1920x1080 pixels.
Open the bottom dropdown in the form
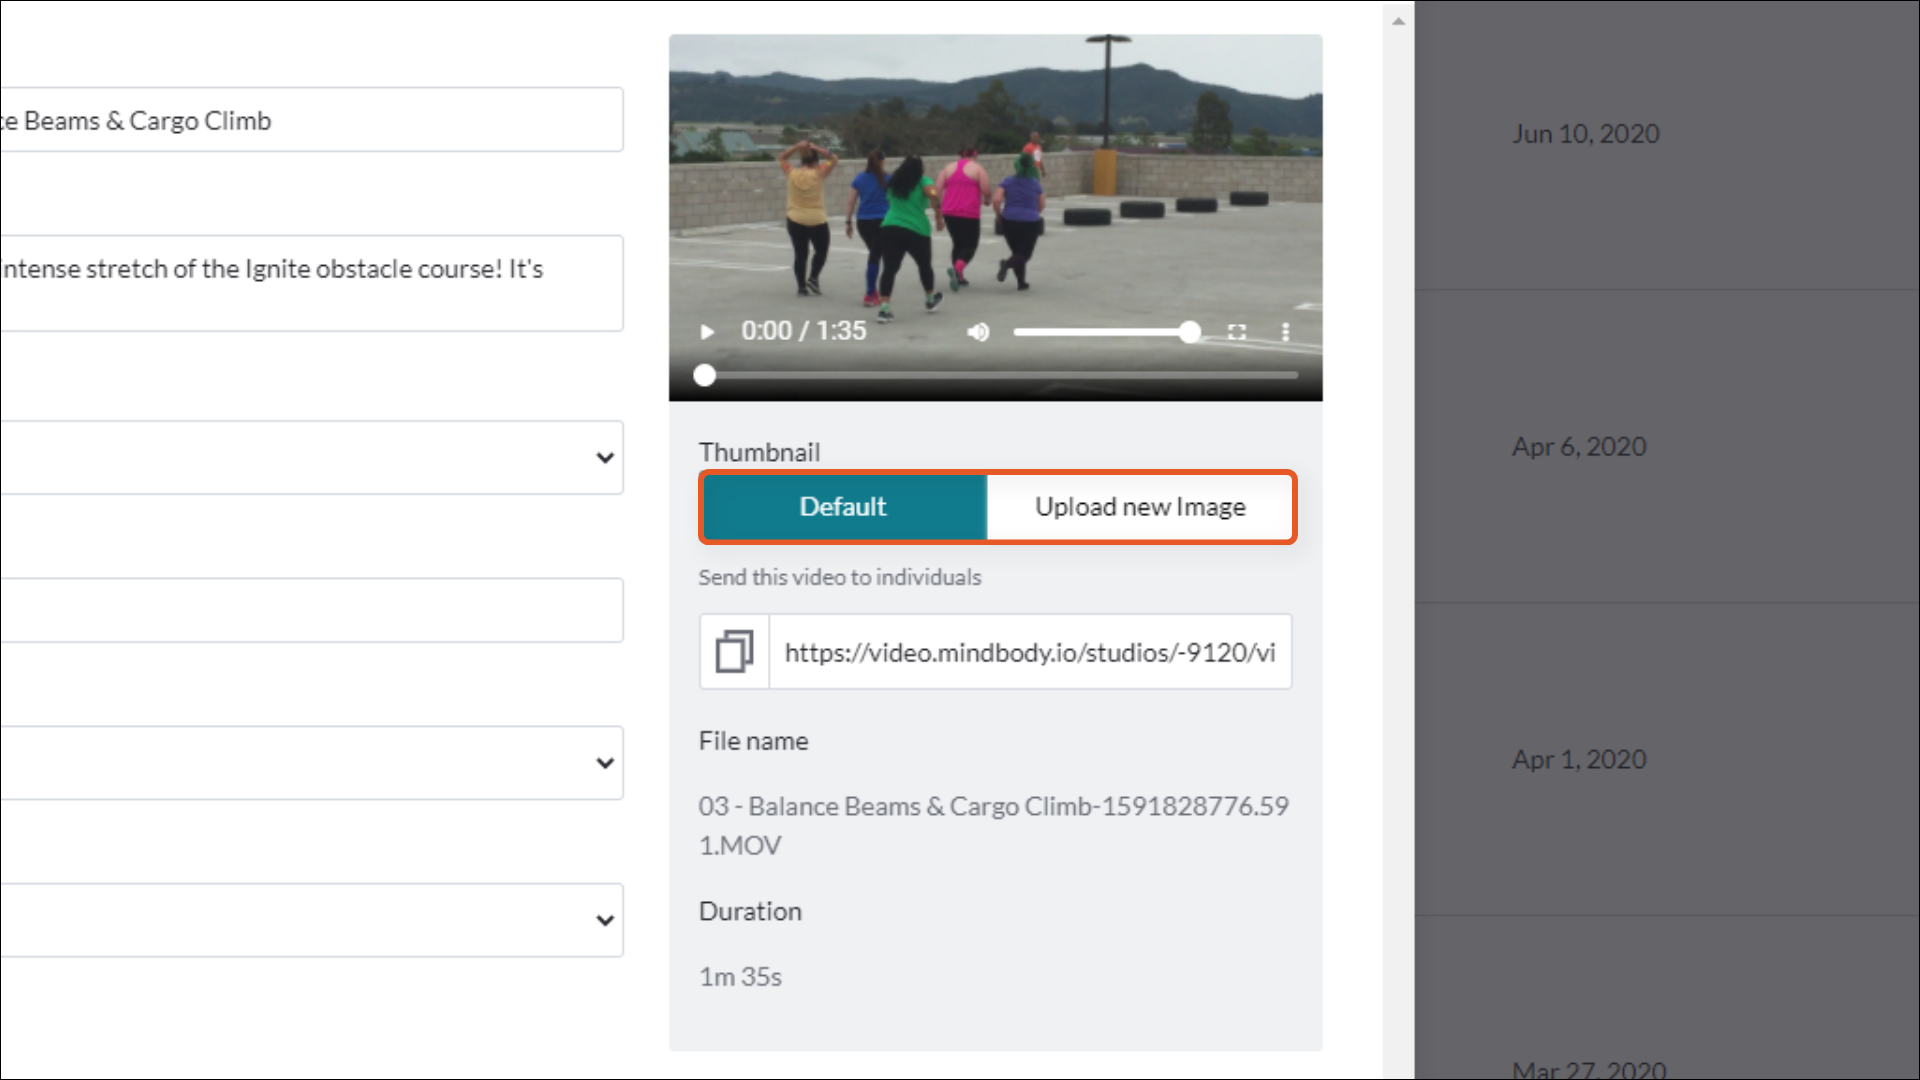[x=311, y=920]
